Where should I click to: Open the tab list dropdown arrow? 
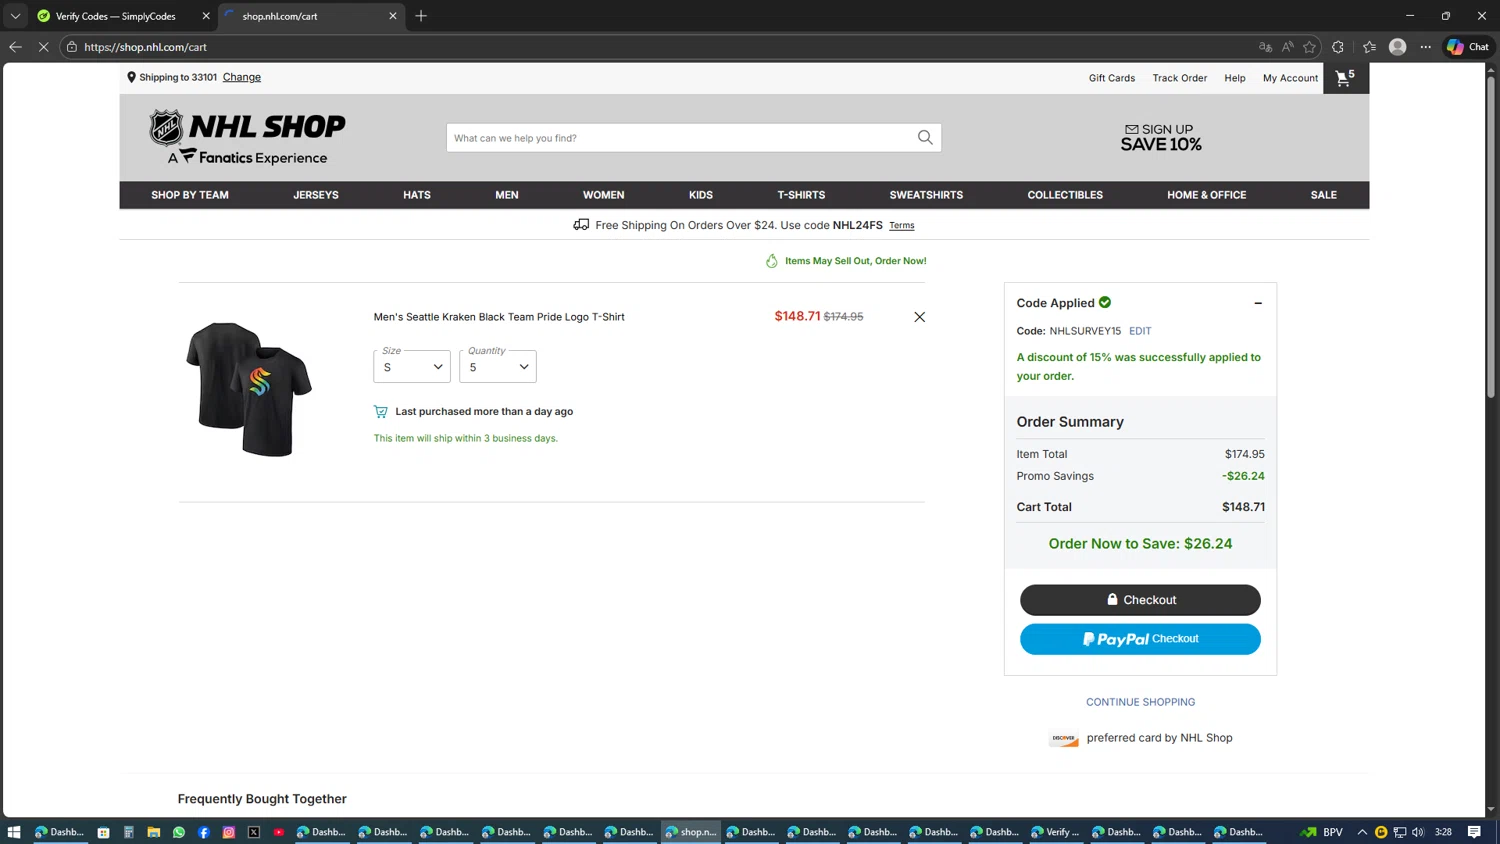pyautogui.click(x=15, y=16)
